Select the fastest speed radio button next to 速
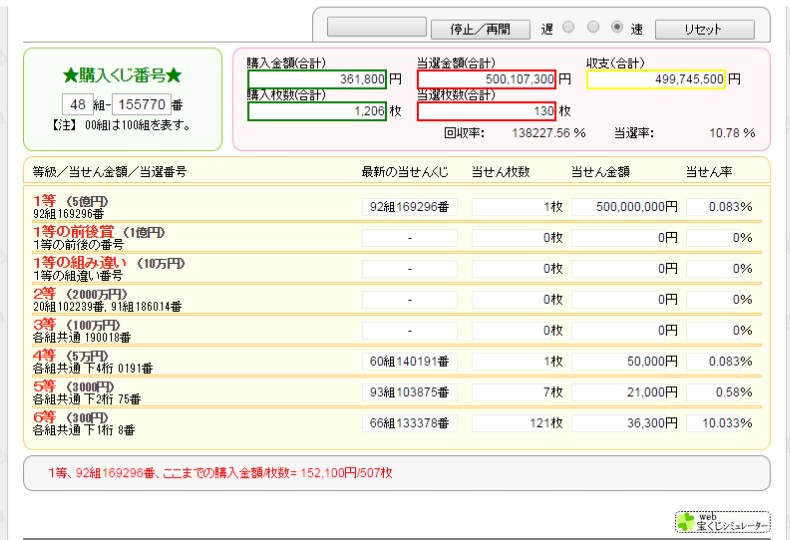Image resolution: width=790 pixels, height=540 pixels. [x=617, y=28]
